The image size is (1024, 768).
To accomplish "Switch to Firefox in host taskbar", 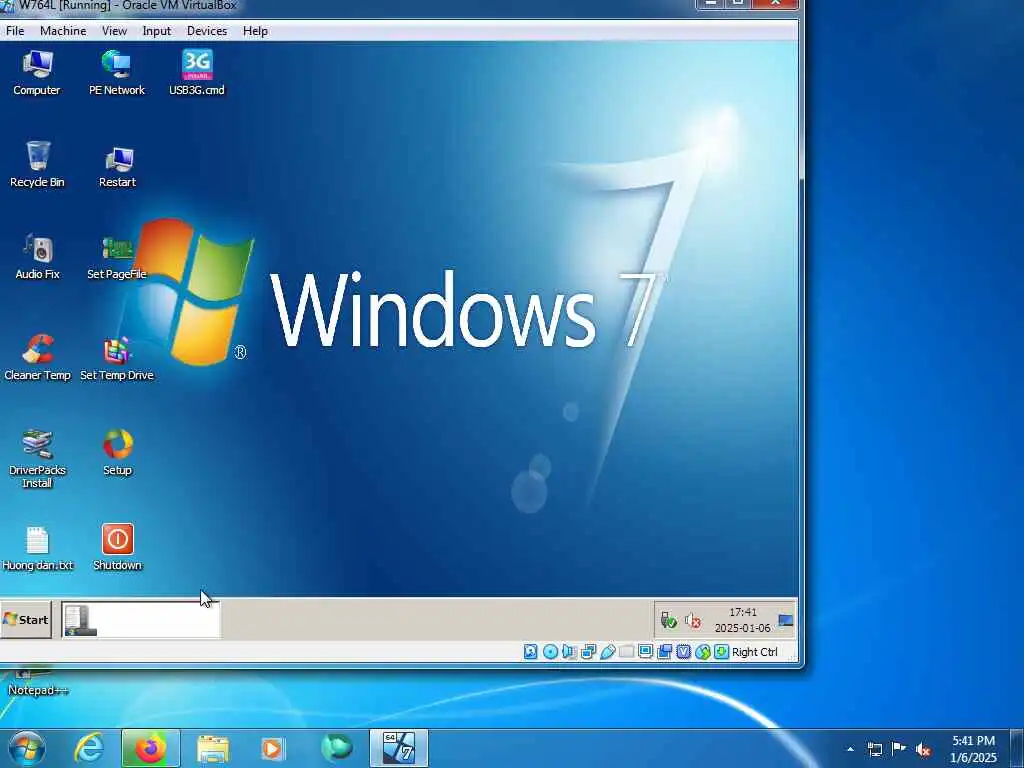I will click(x=151, y=748).
